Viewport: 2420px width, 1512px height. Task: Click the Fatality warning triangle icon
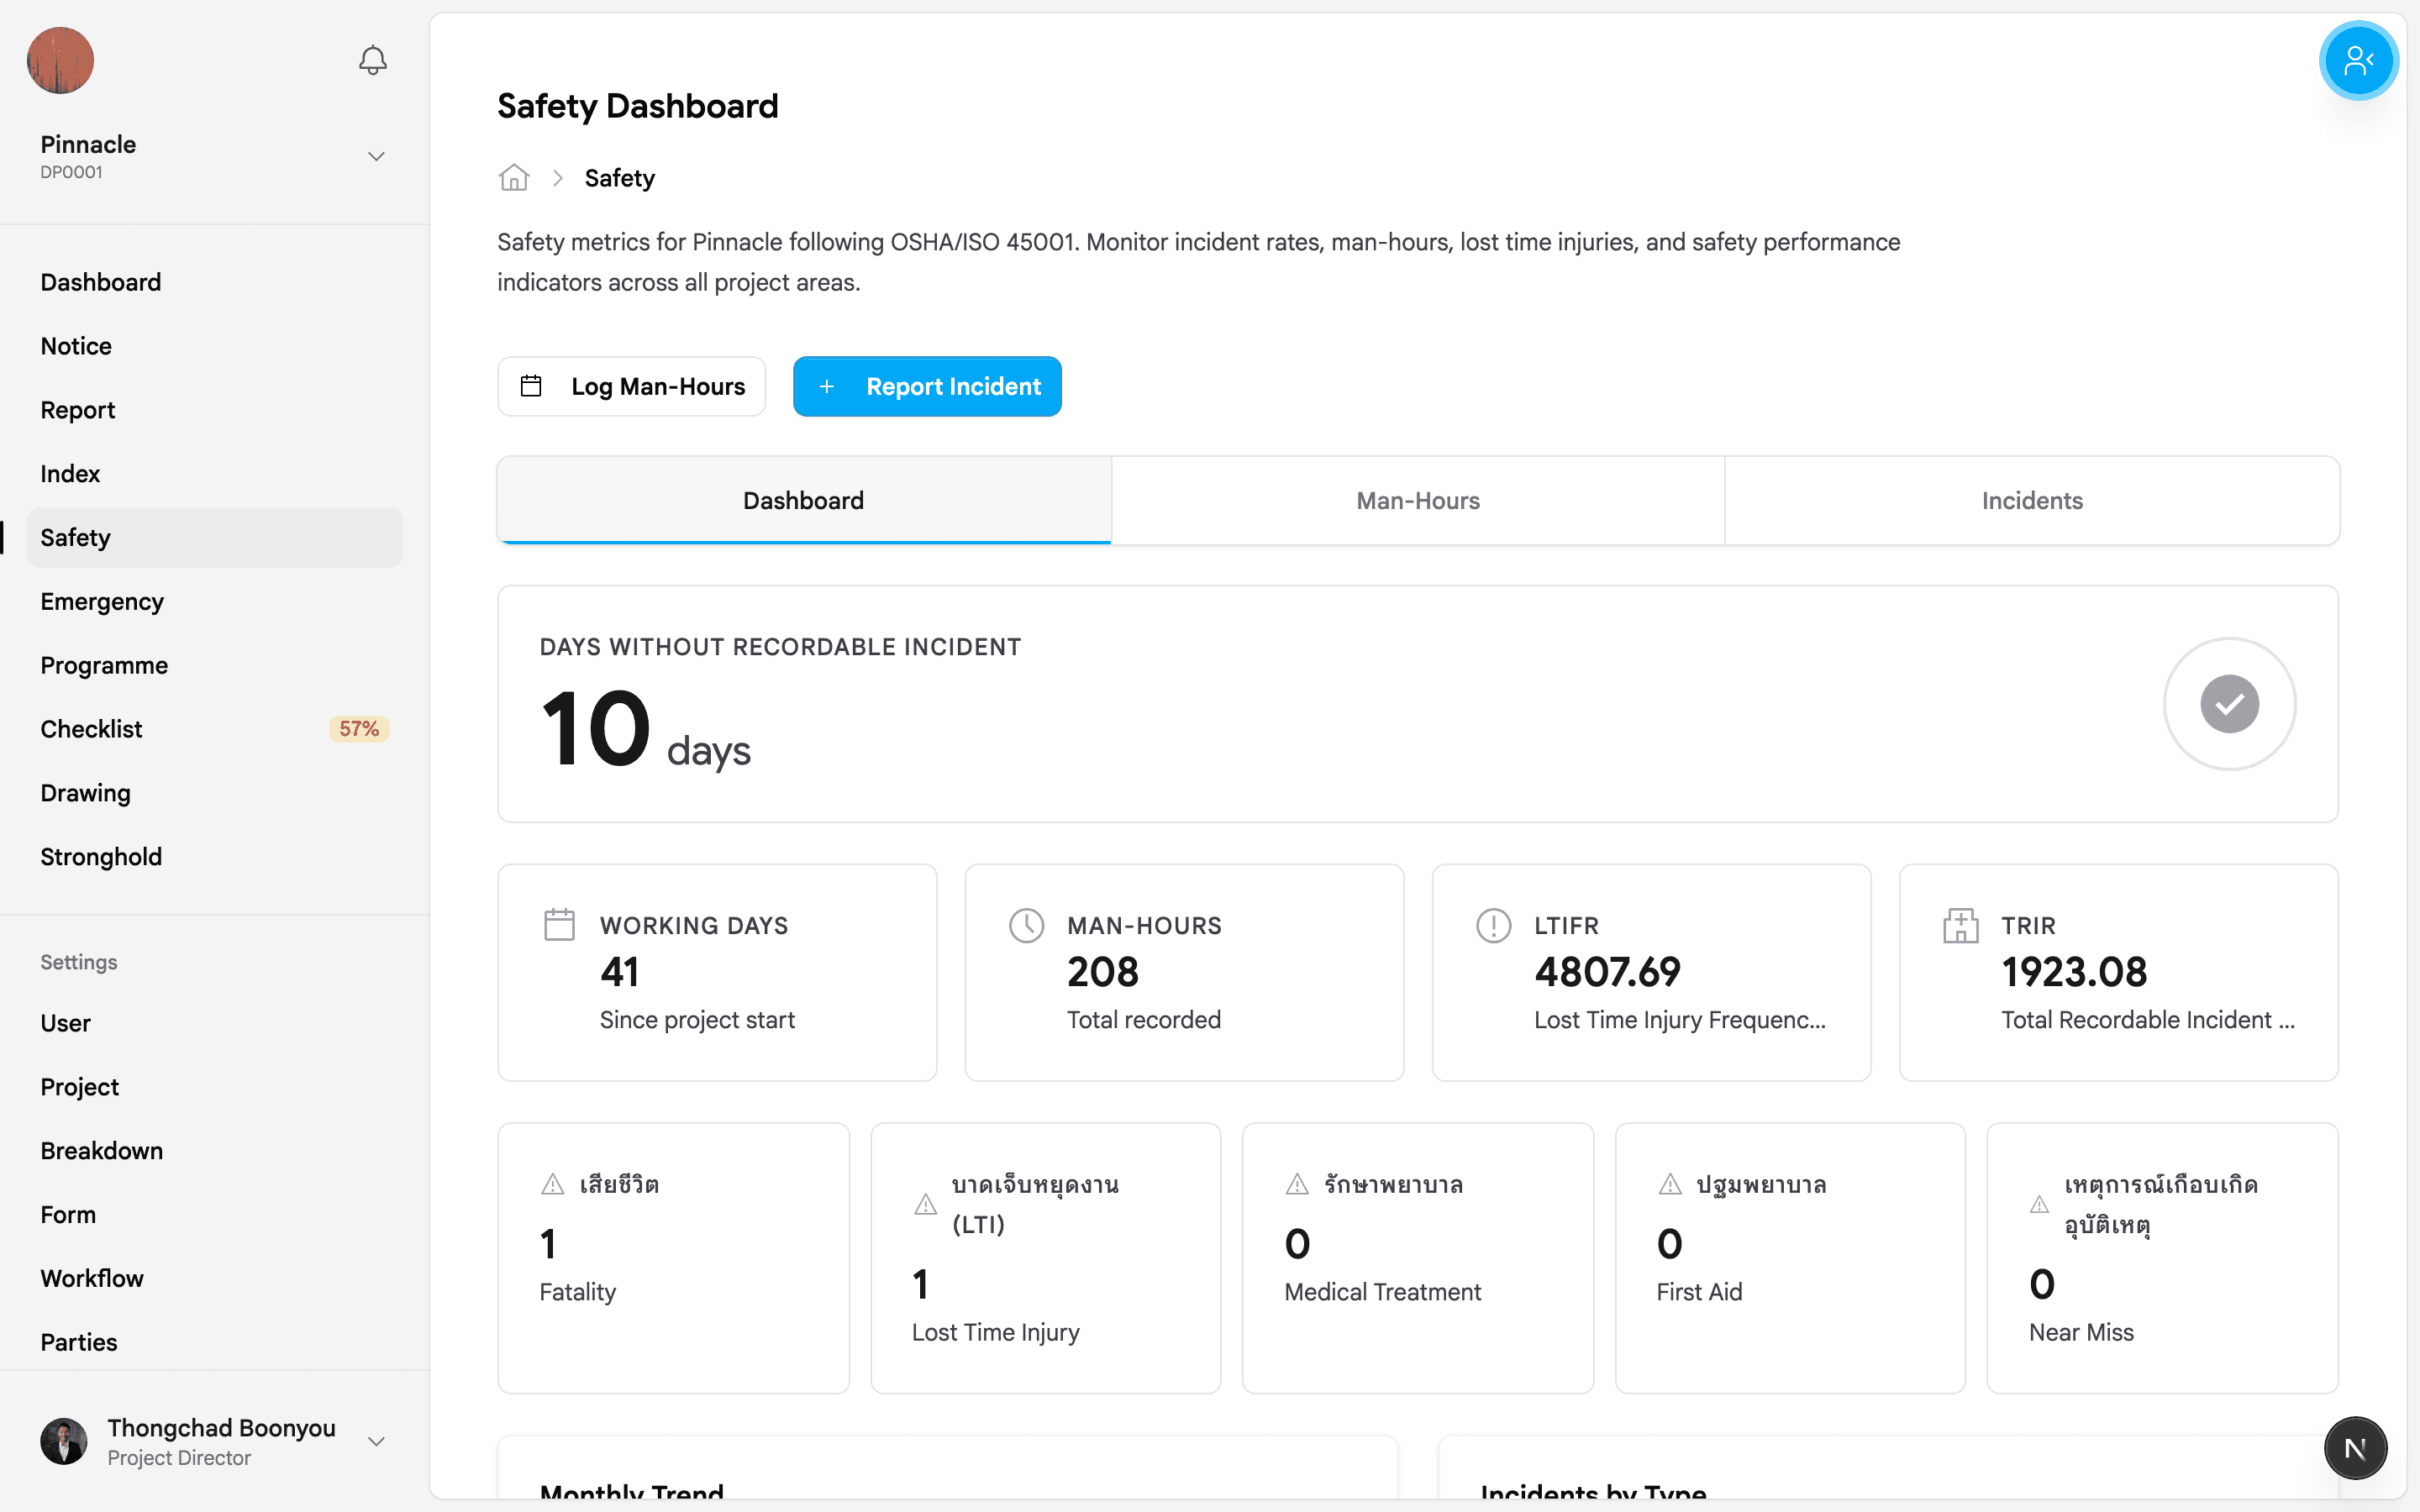click(x=552, y=1184)
